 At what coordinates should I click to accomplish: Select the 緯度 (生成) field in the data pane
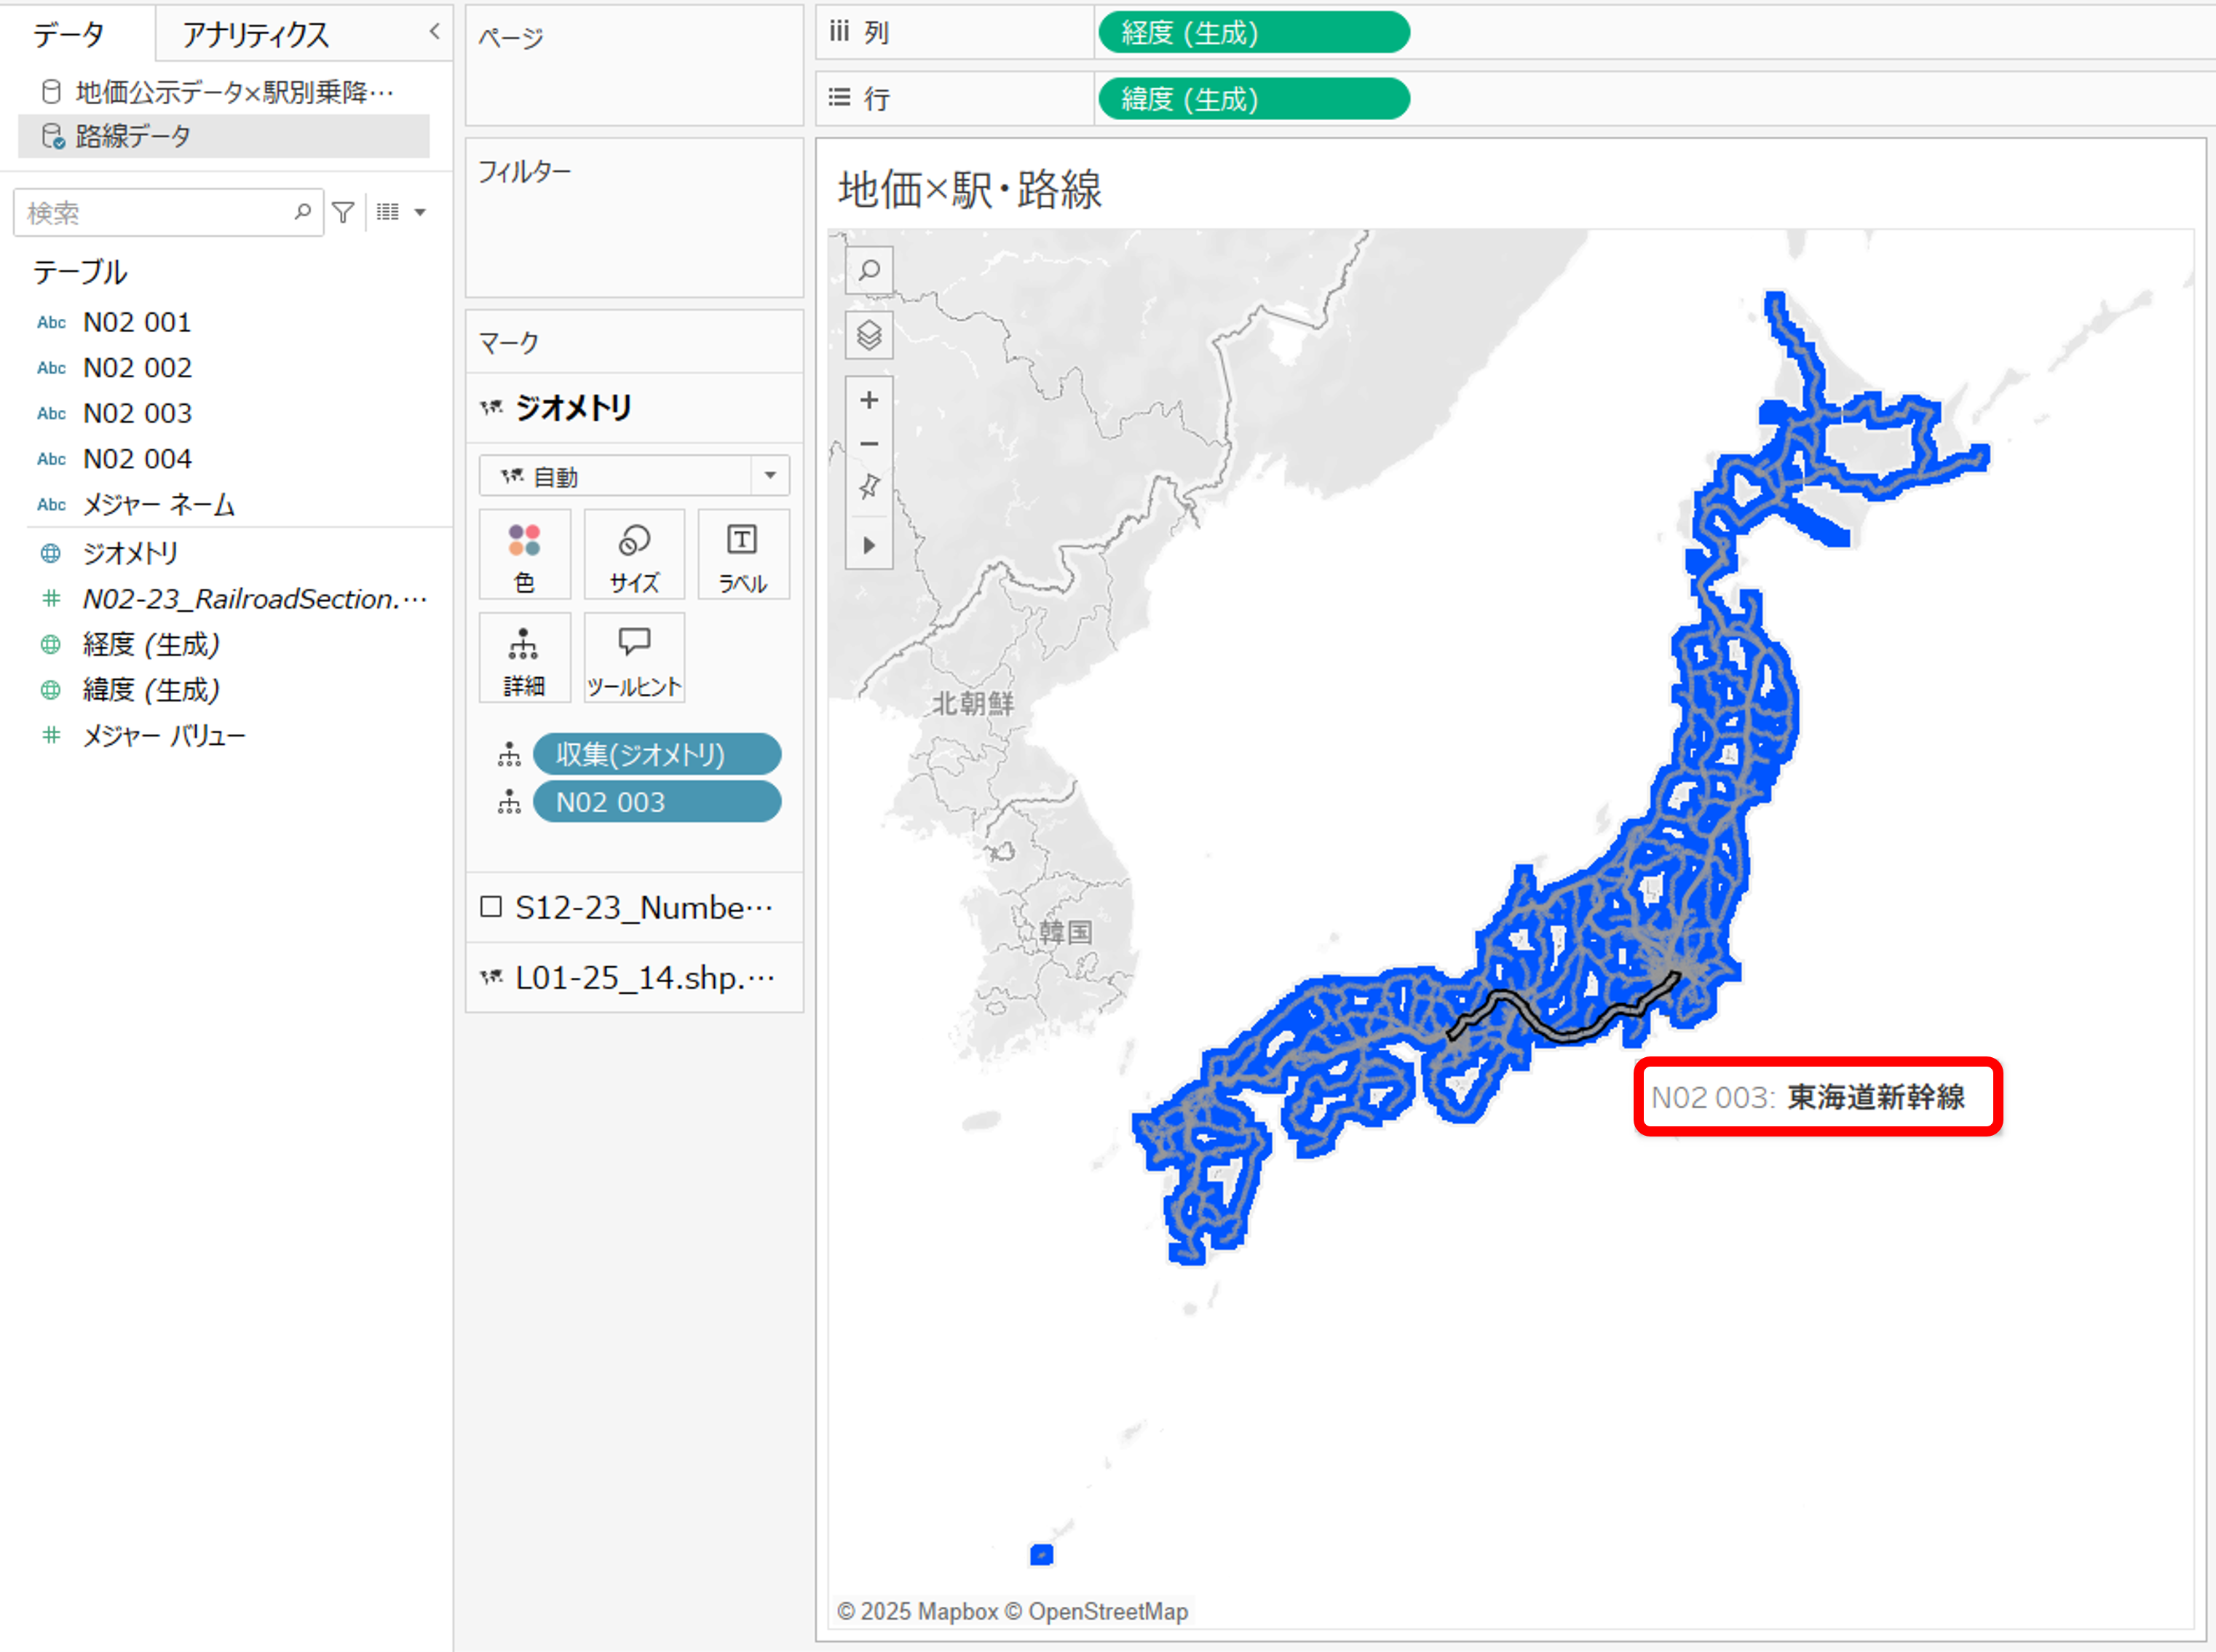click(151, 690)
